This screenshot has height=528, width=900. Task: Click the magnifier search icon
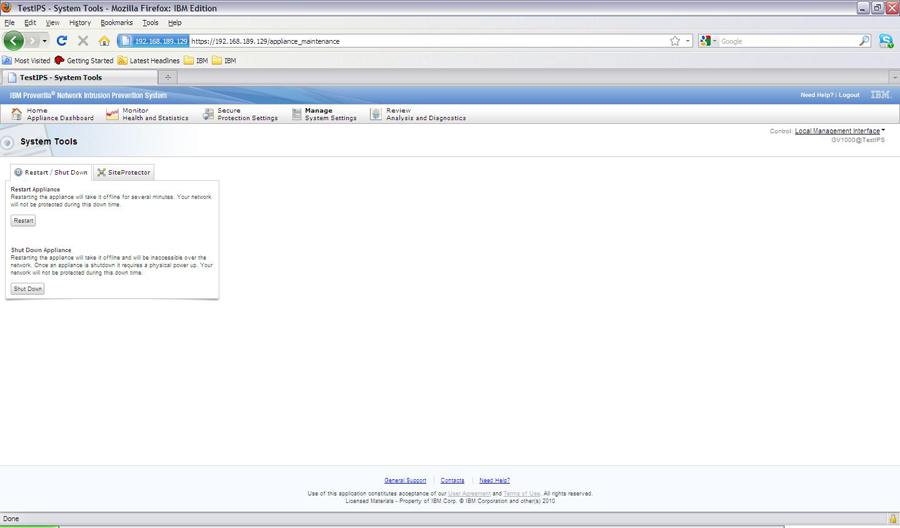[x=864, y=41]
